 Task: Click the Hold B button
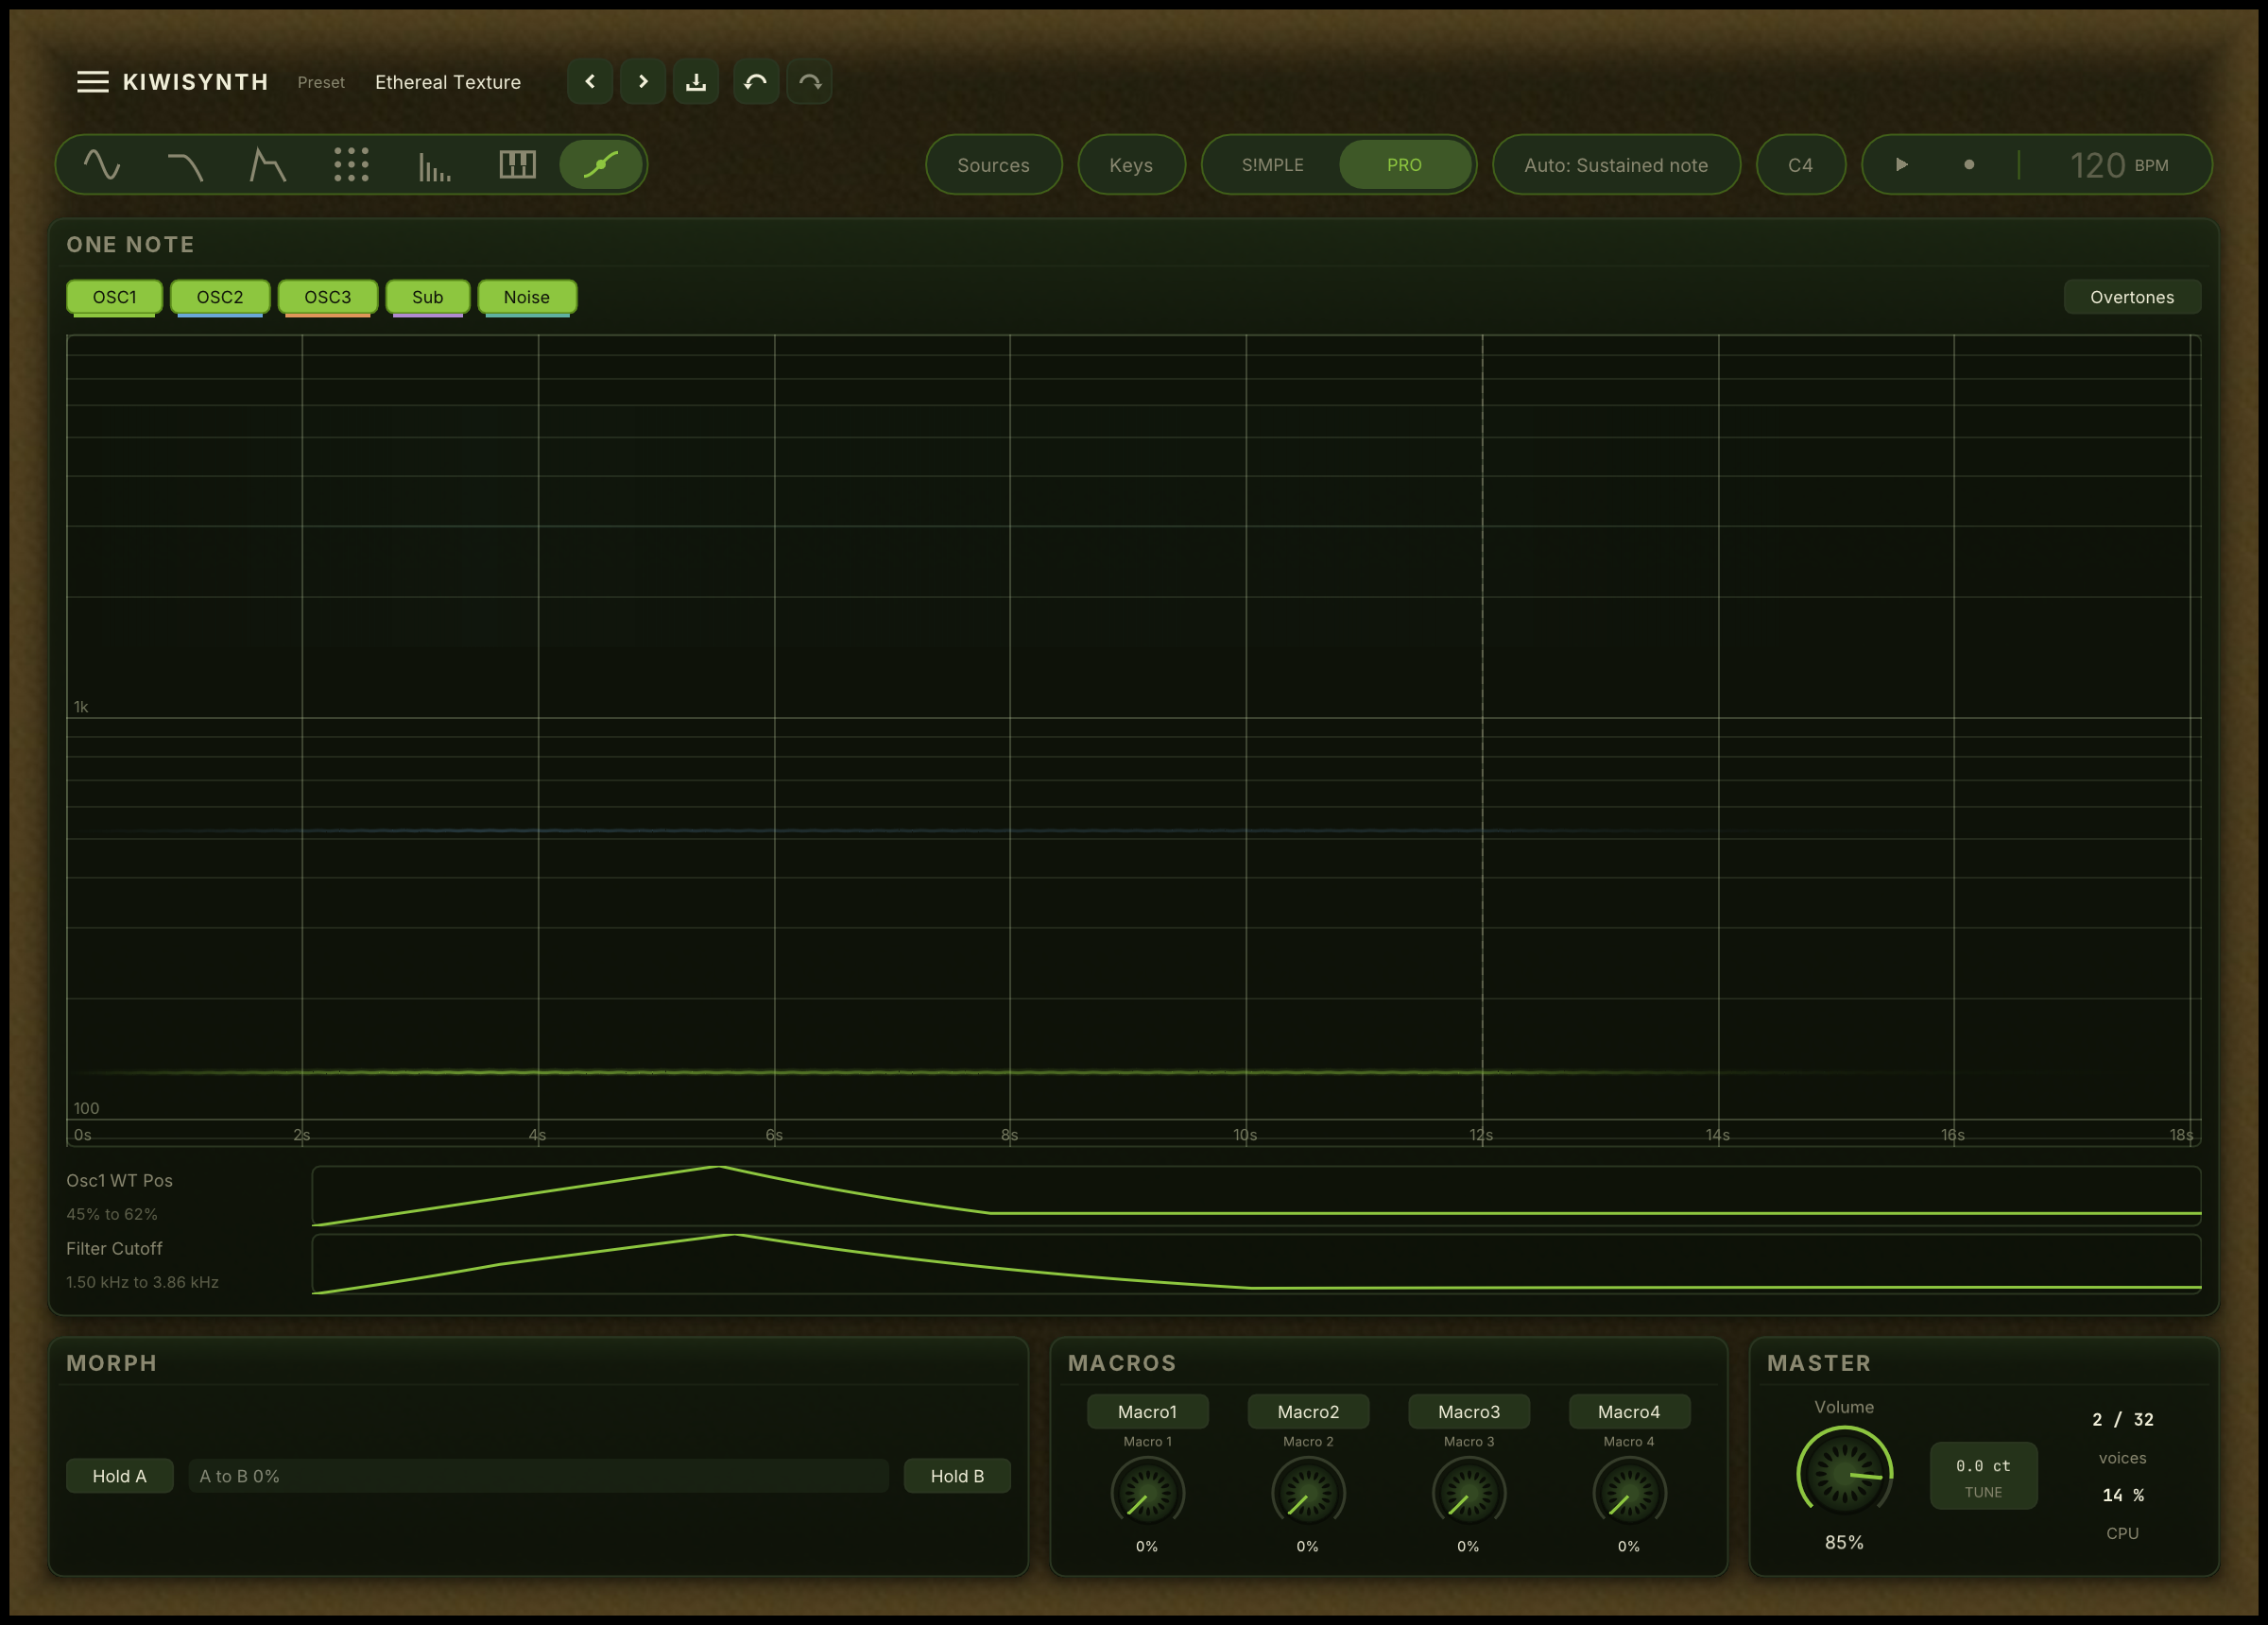[x=957, y=1476]
